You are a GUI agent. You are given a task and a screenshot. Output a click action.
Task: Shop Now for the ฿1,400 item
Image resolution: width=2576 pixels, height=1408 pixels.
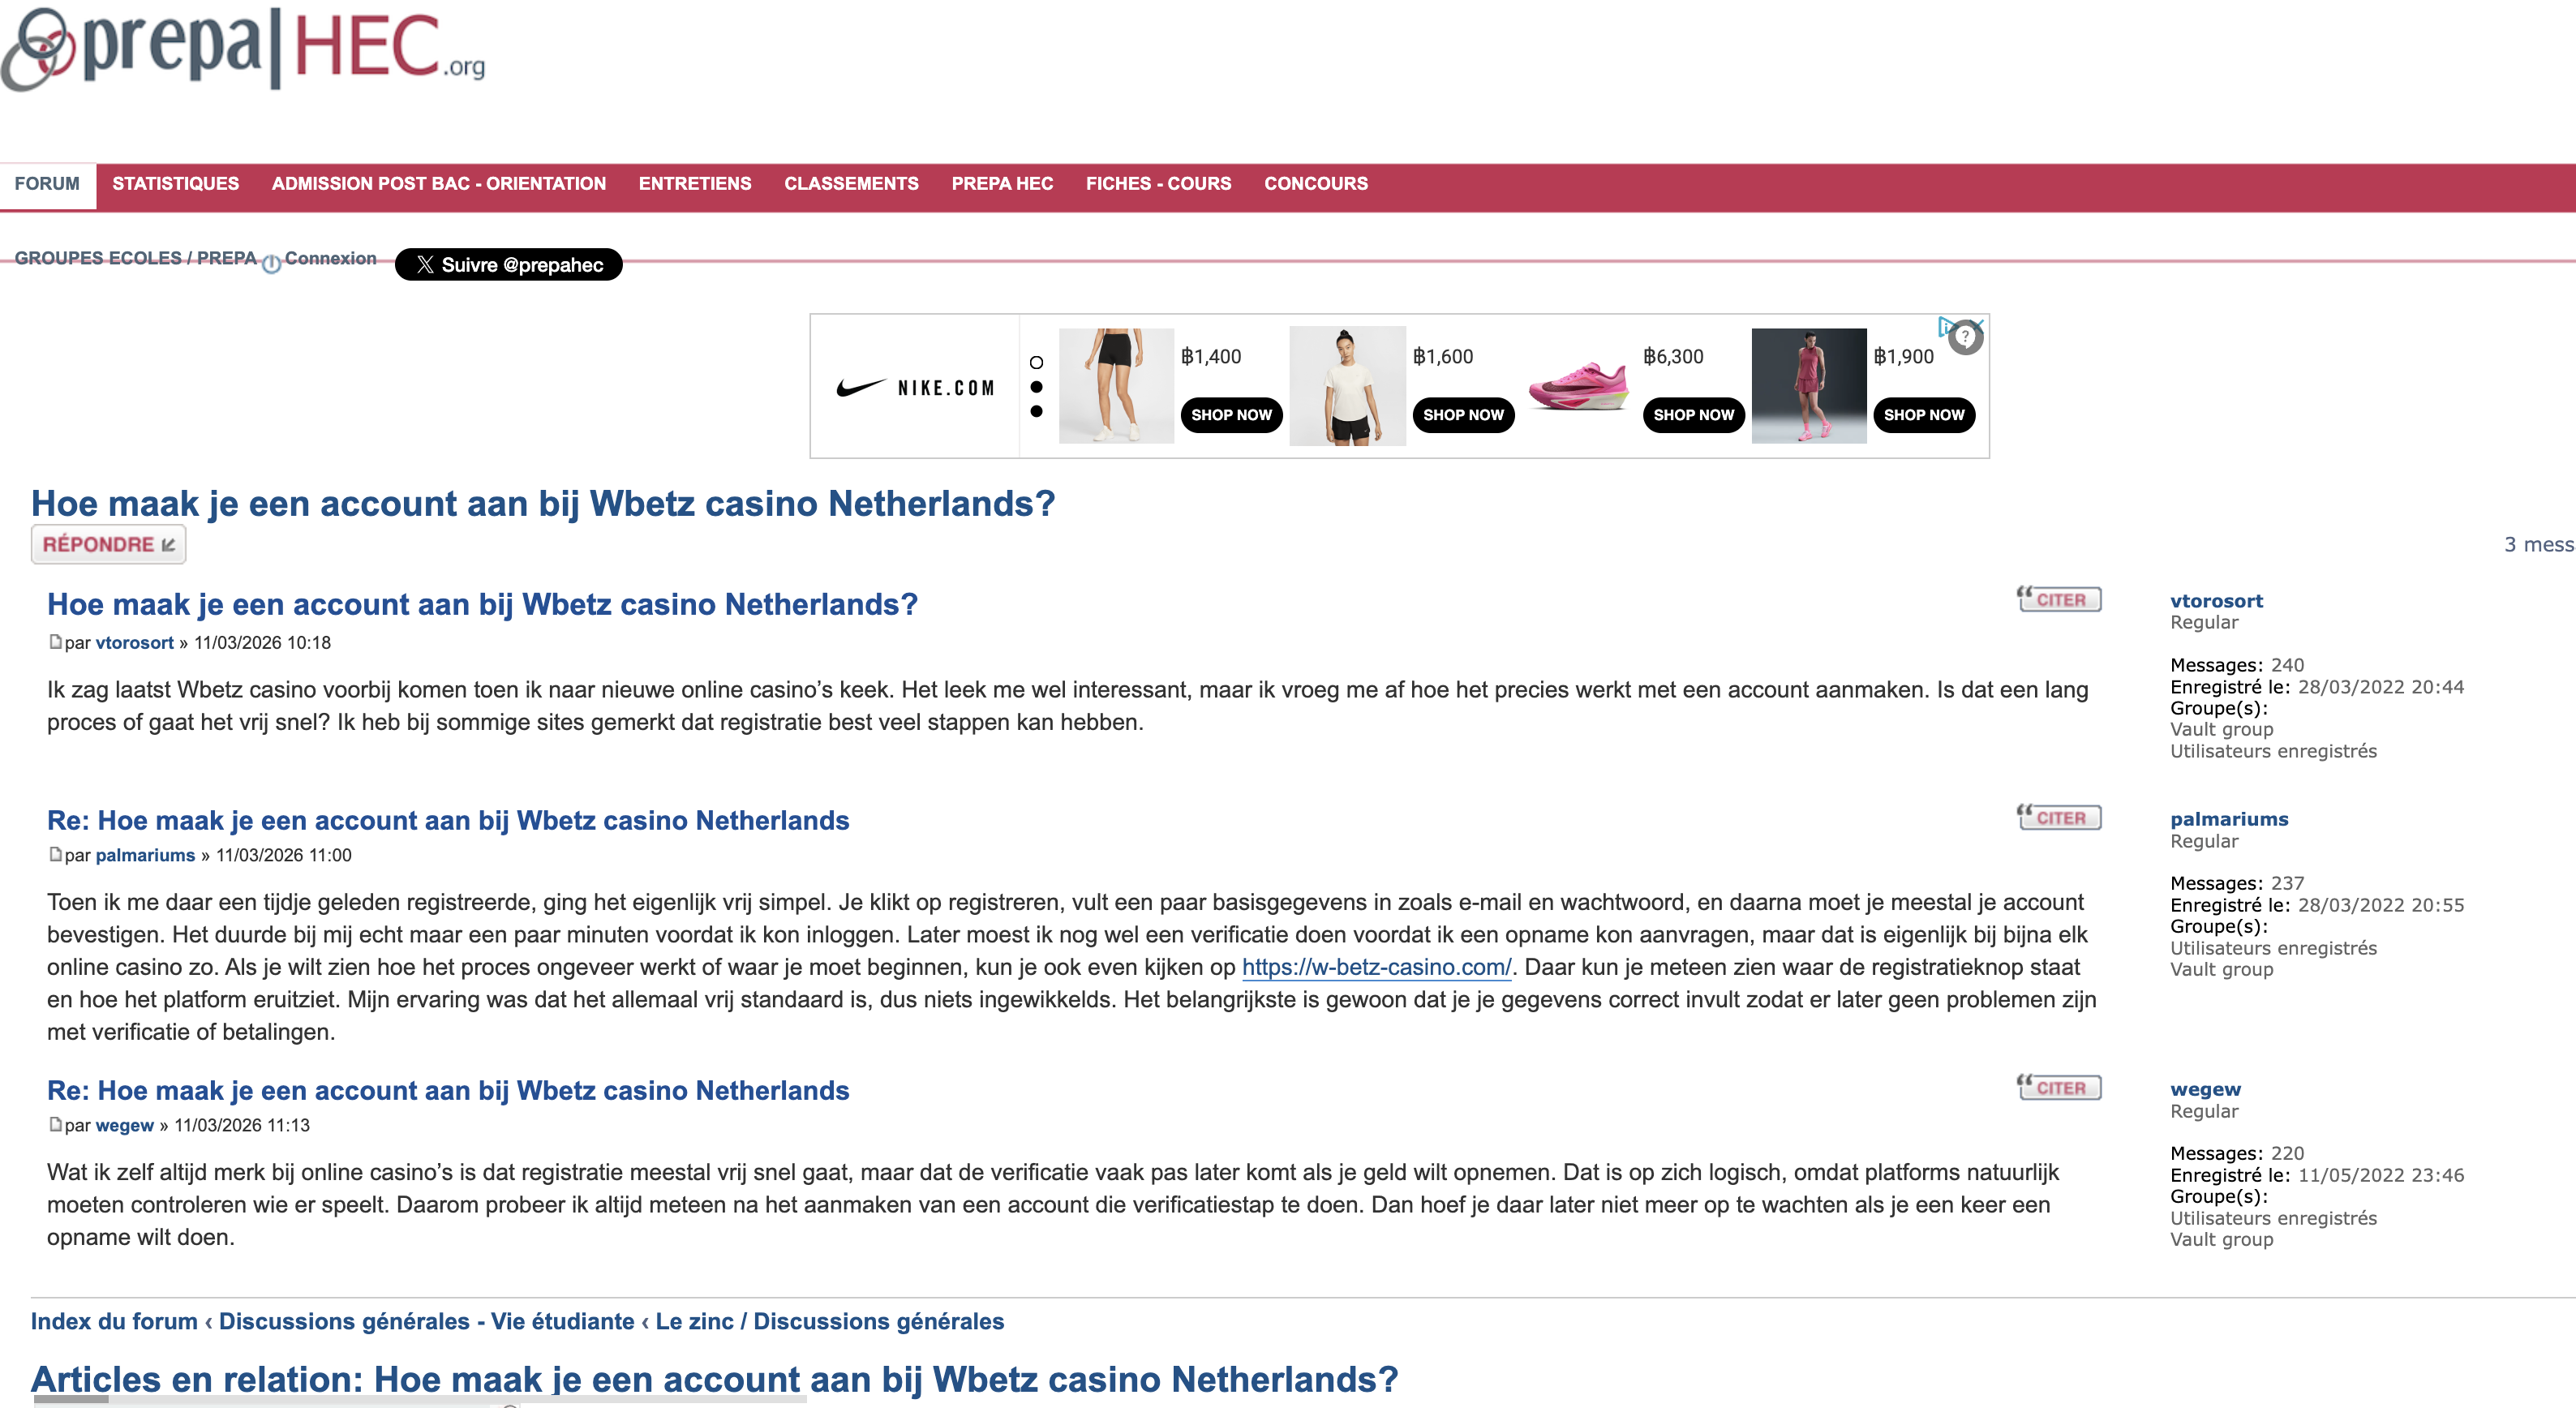tap(1231, 415)
